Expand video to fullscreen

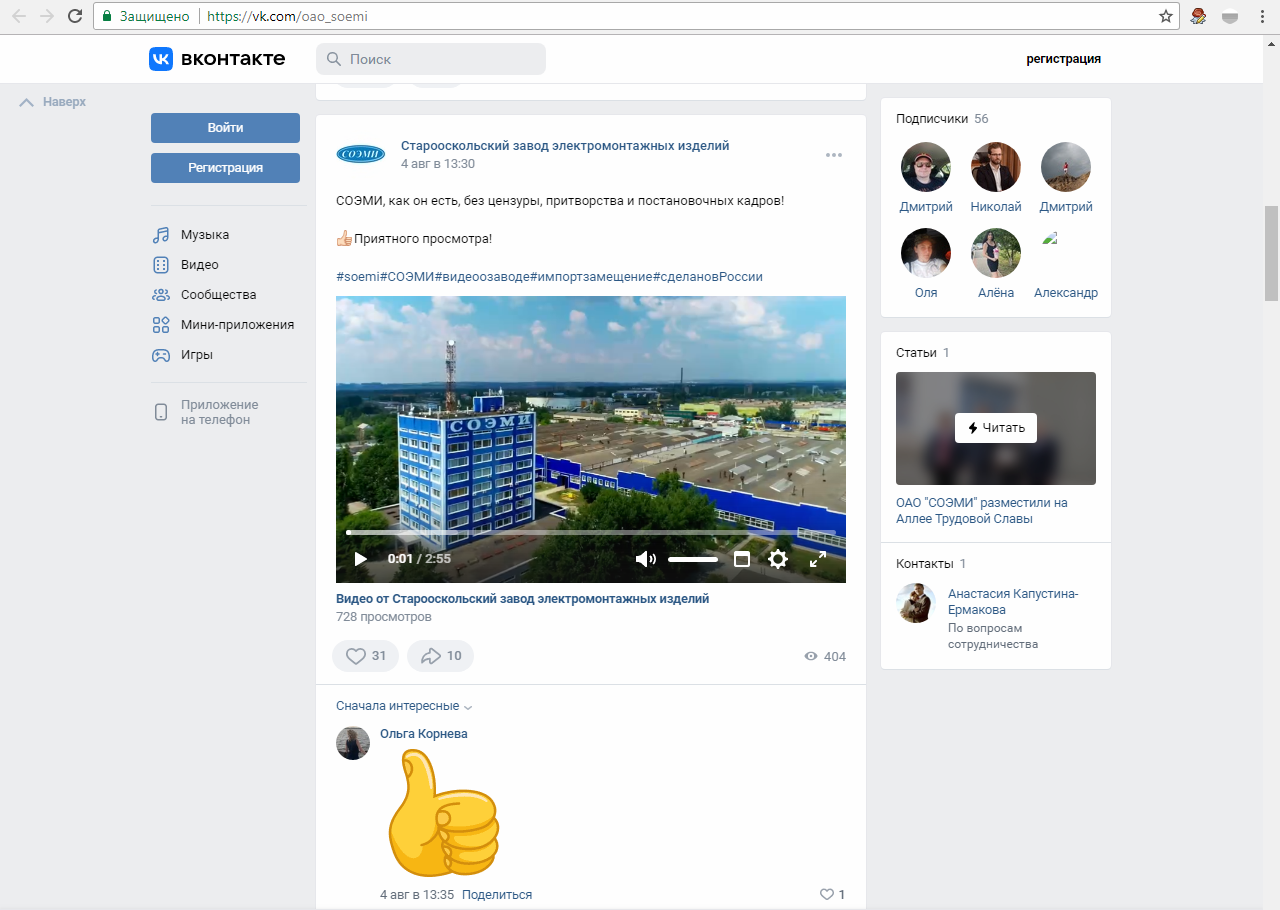818,559
